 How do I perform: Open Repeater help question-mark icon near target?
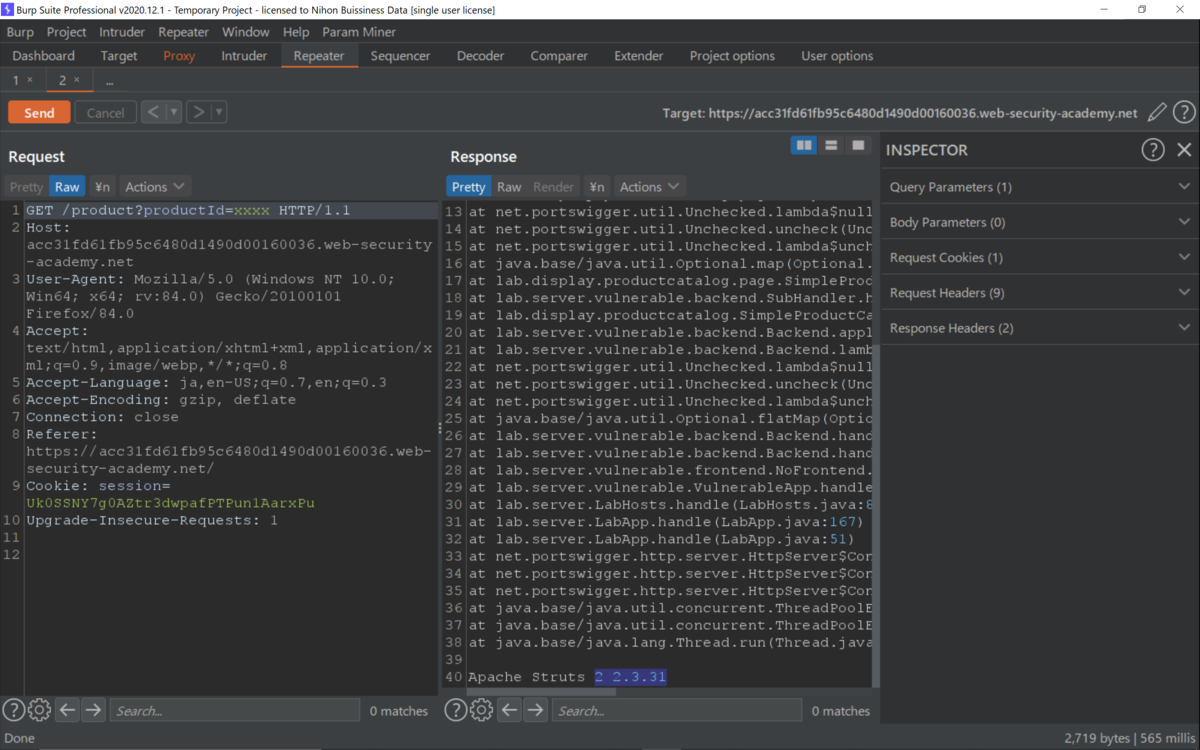(x=1184, y=113)
